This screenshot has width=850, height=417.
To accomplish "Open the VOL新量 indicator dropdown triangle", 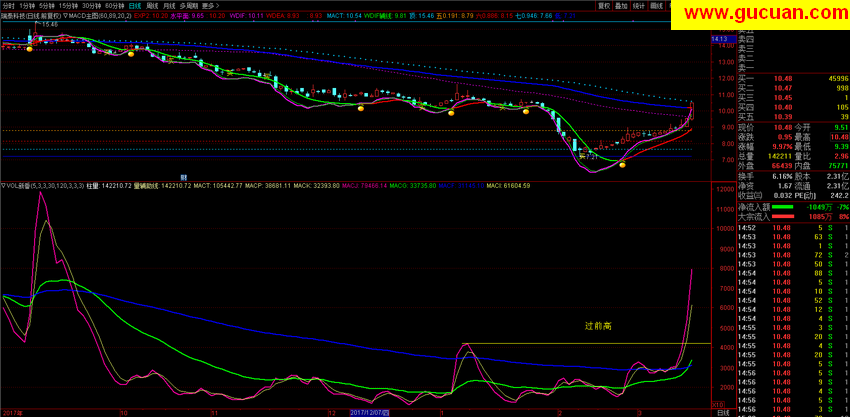I will click(x=3, y=185).
